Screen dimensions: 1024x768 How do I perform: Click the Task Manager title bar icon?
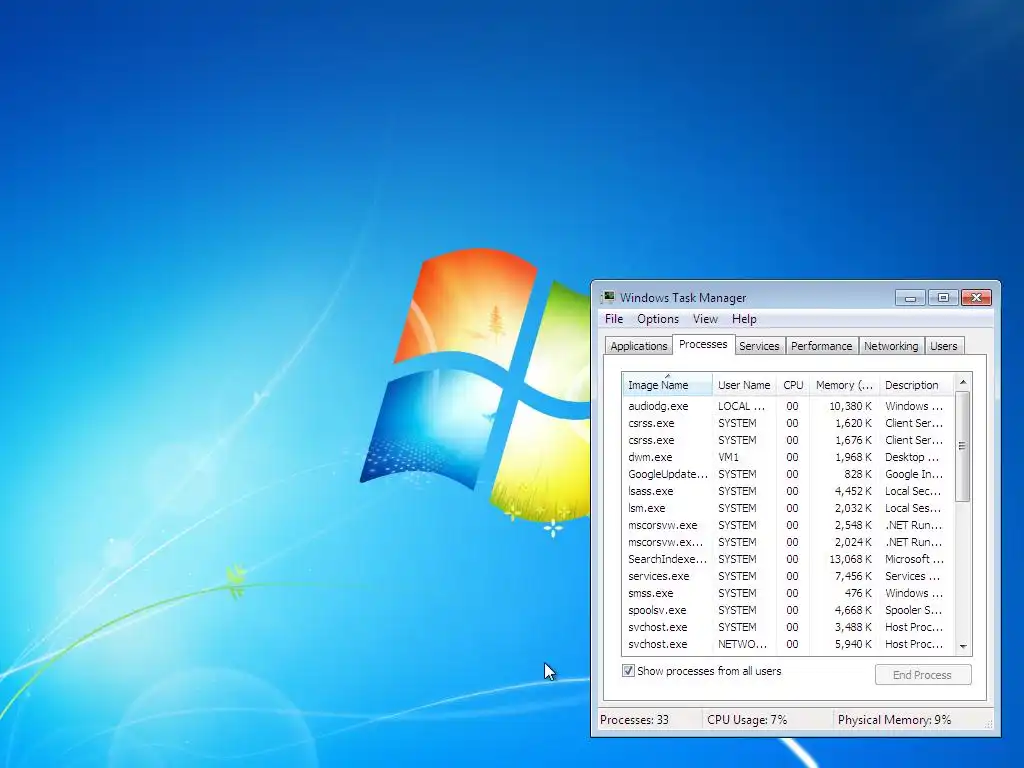pos(608,297)
